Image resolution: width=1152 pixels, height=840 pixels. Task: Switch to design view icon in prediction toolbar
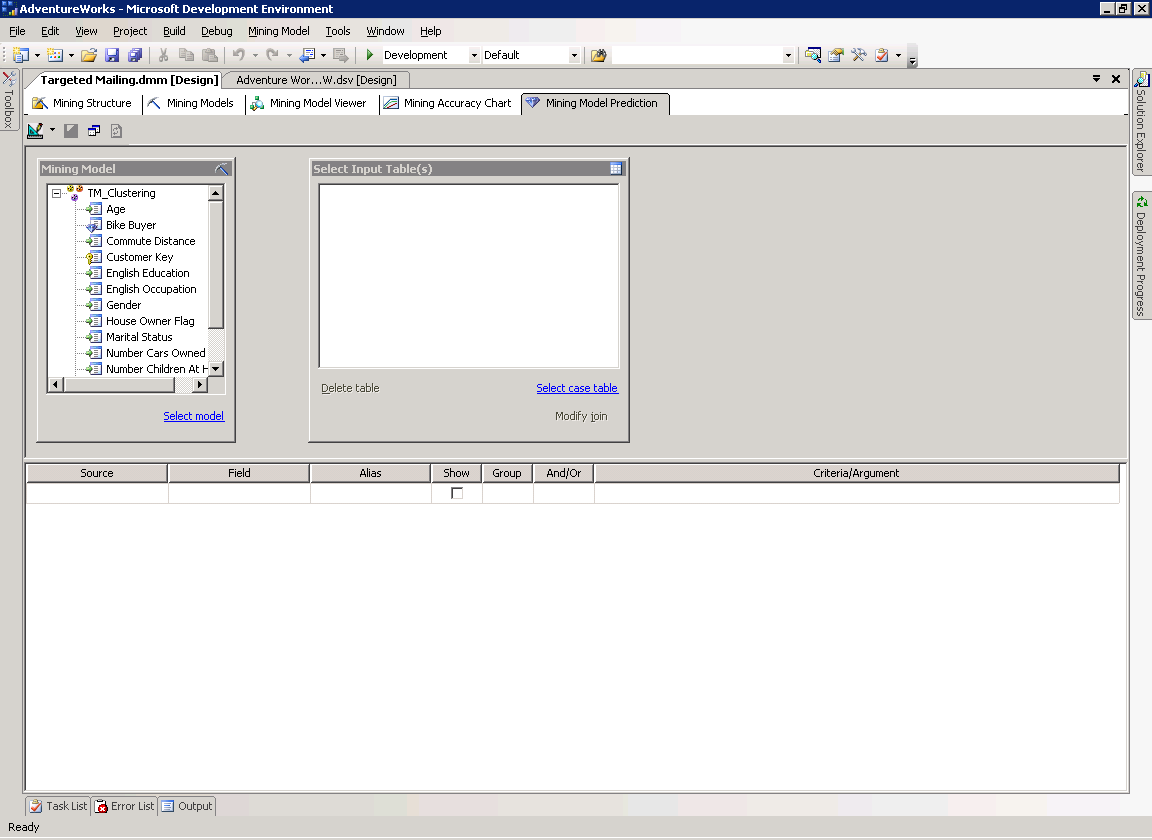pos(35,131)
